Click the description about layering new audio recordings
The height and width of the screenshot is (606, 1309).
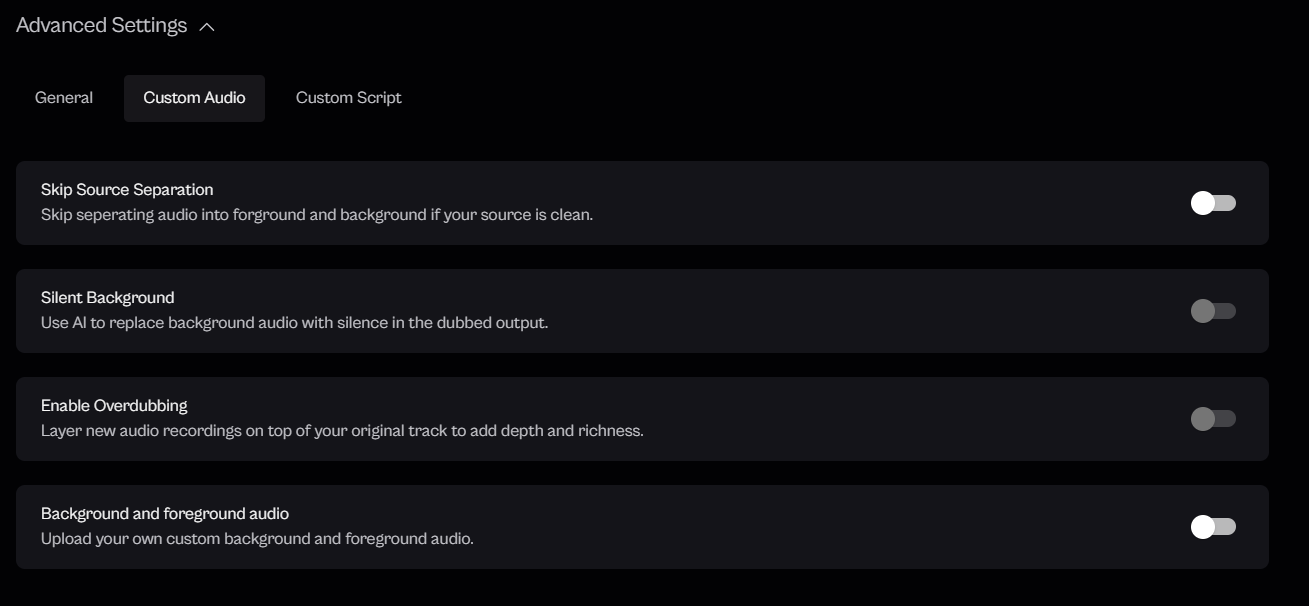coord(342,431)
